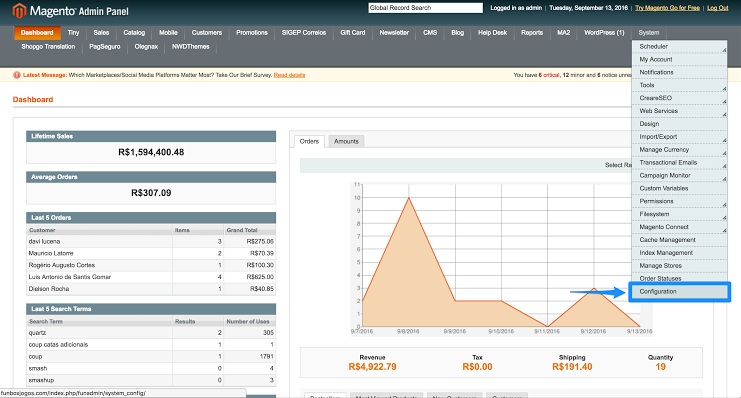Open the Tiny menu

coord(73,33)
